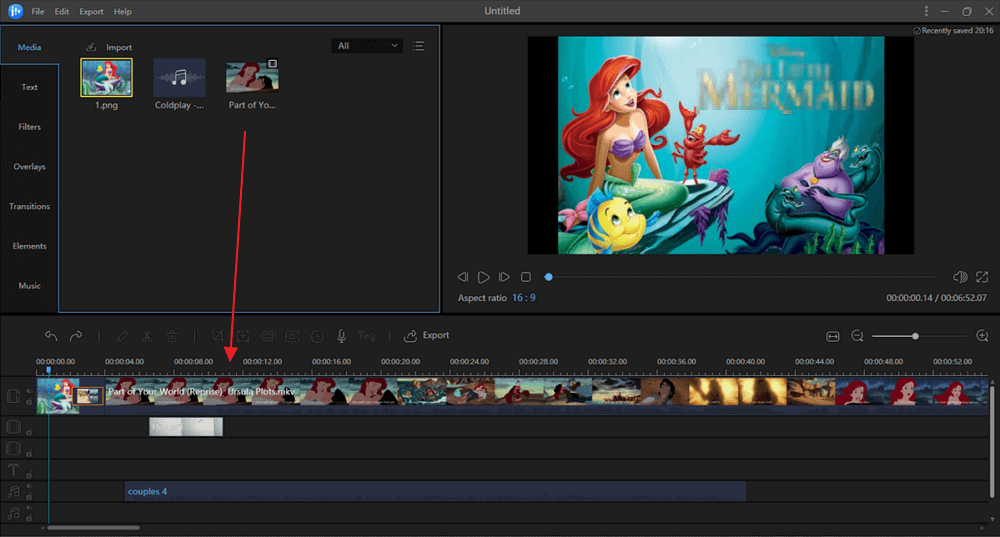This screenshot has width=1000, height=537.
Task: Click the trash delete icon
Action: pos(172,336)
